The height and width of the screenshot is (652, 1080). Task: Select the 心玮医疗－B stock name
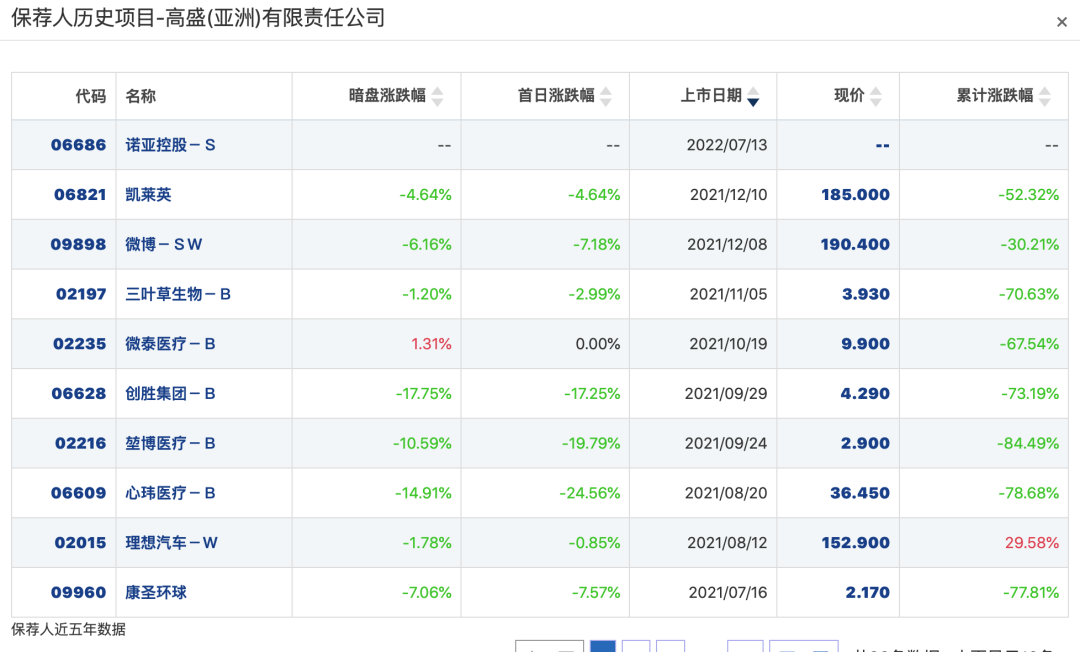pos(170,493)
